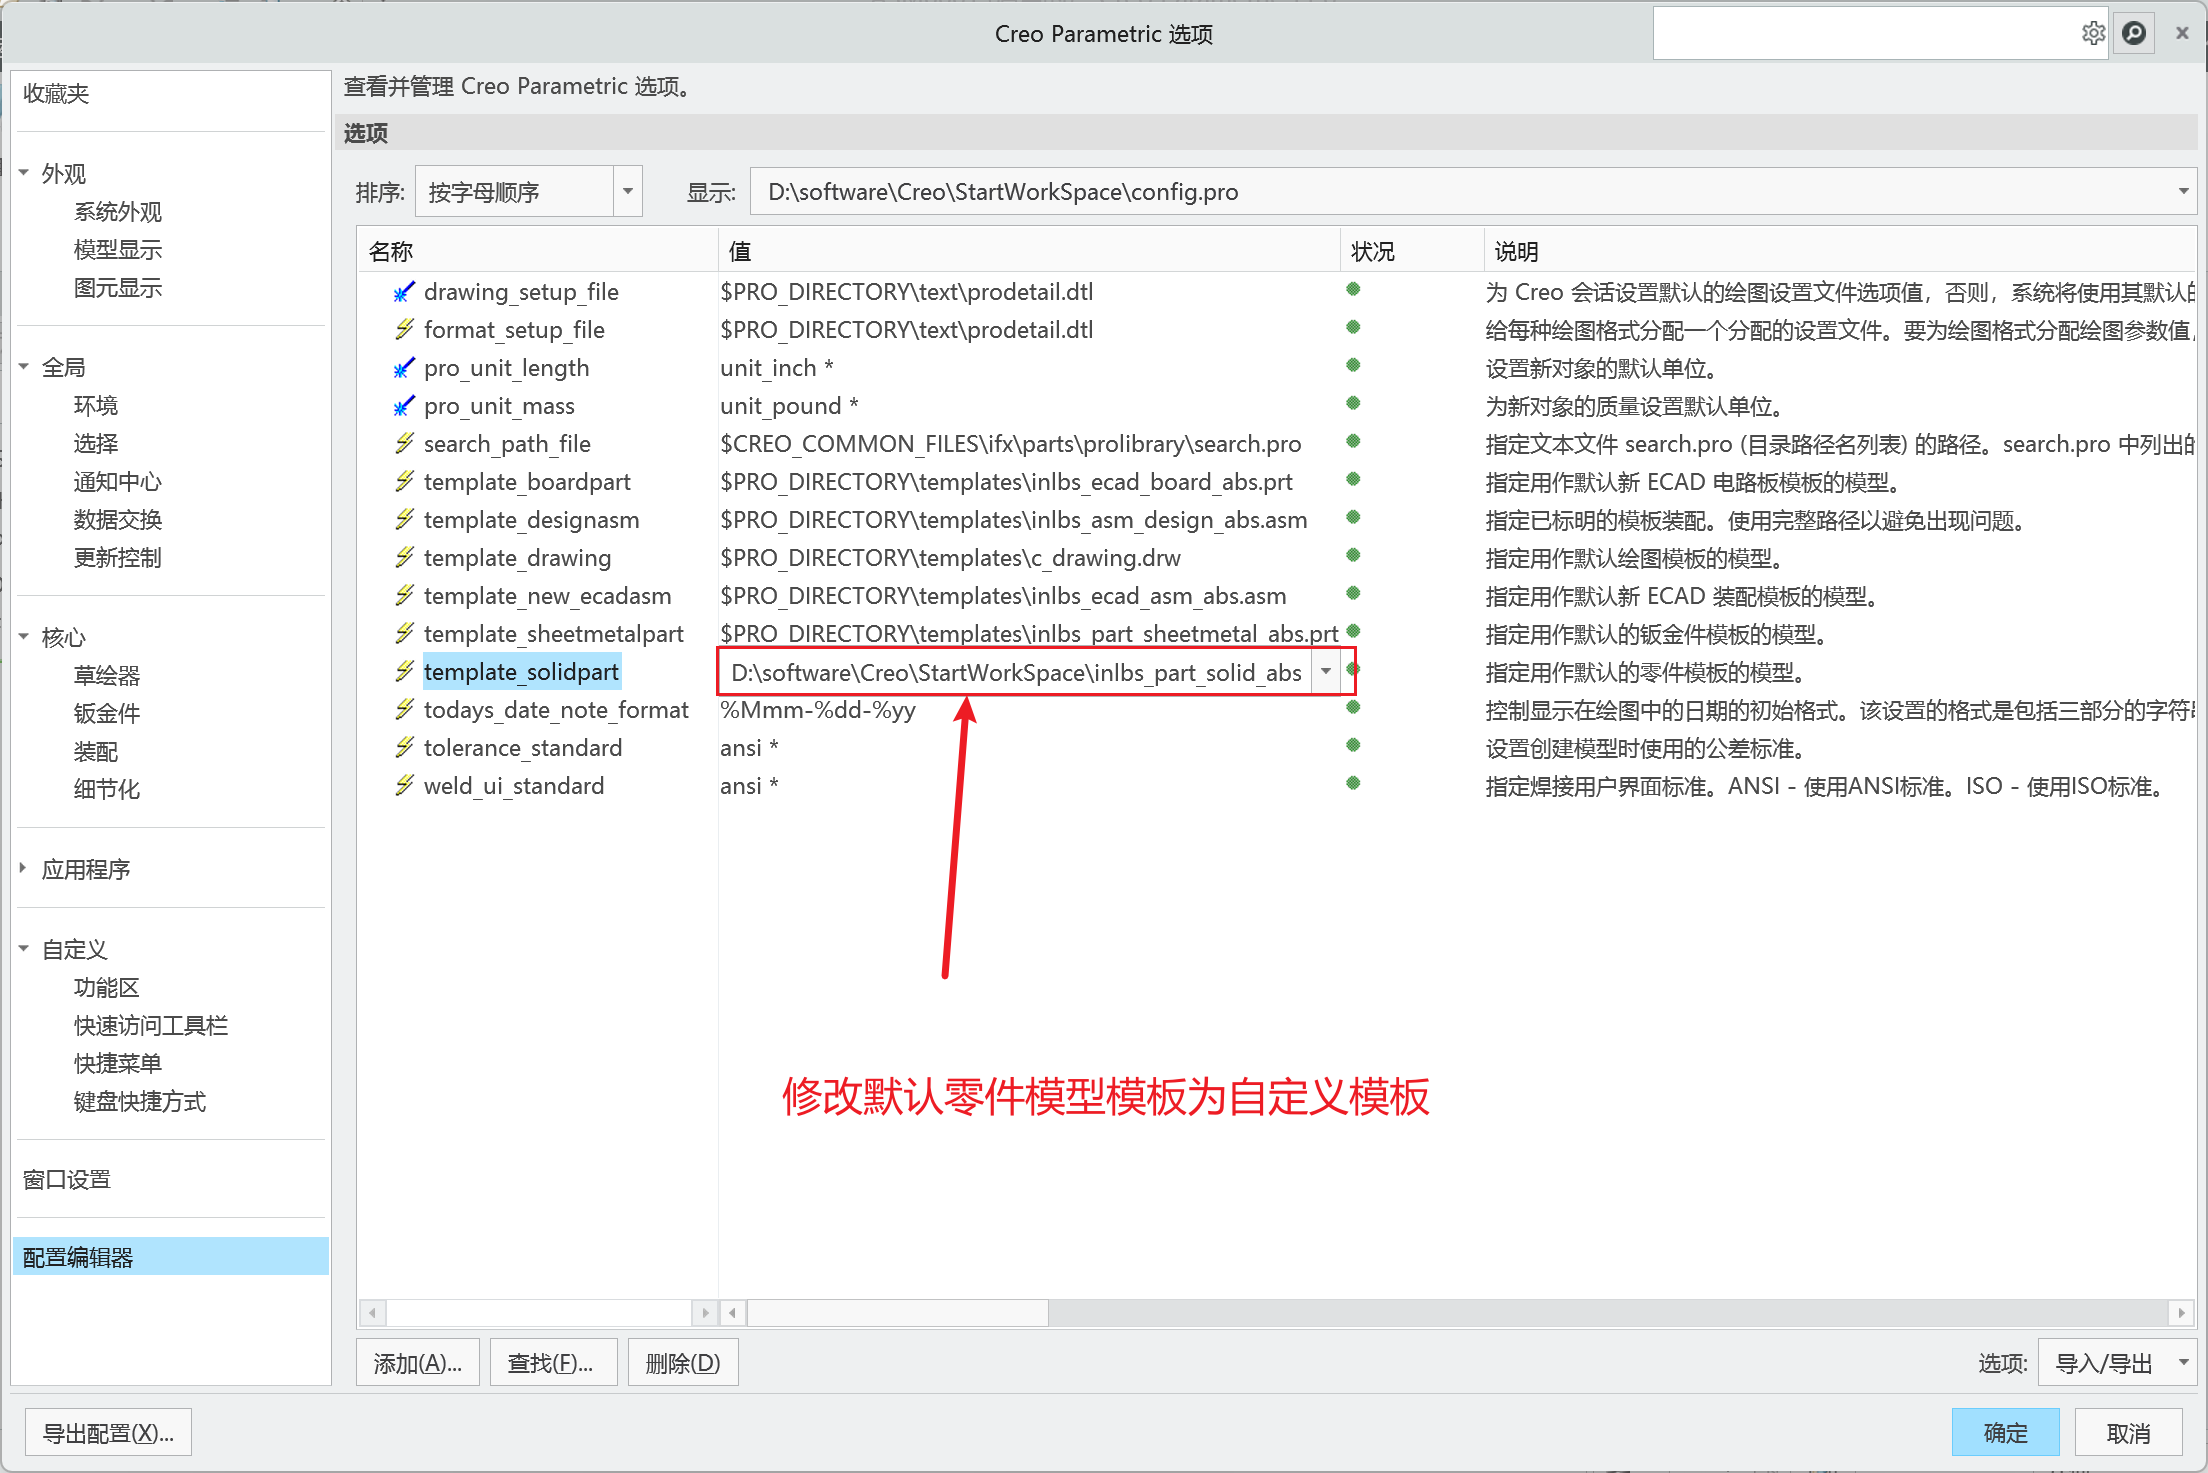Click the green status dot for pro_unit_length
Viewport: 2208px width, 1473px height.
[x=1353, y=365]
